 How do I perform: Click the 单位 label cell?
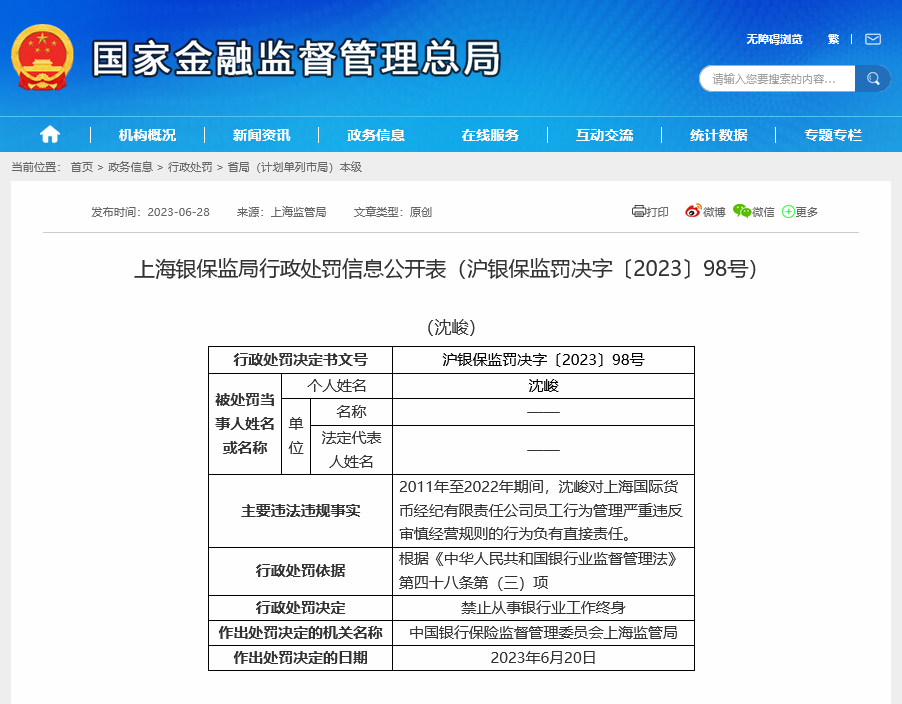pos(296,437)
